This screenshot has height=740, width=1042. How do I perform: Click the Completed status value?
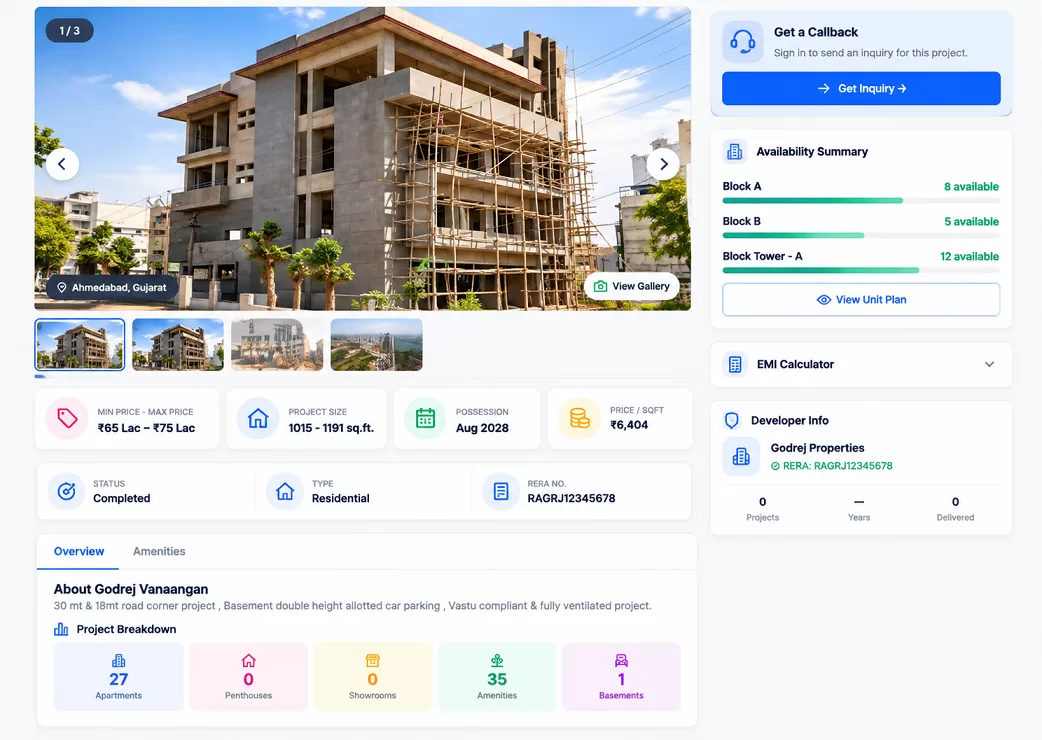(122, 498)
